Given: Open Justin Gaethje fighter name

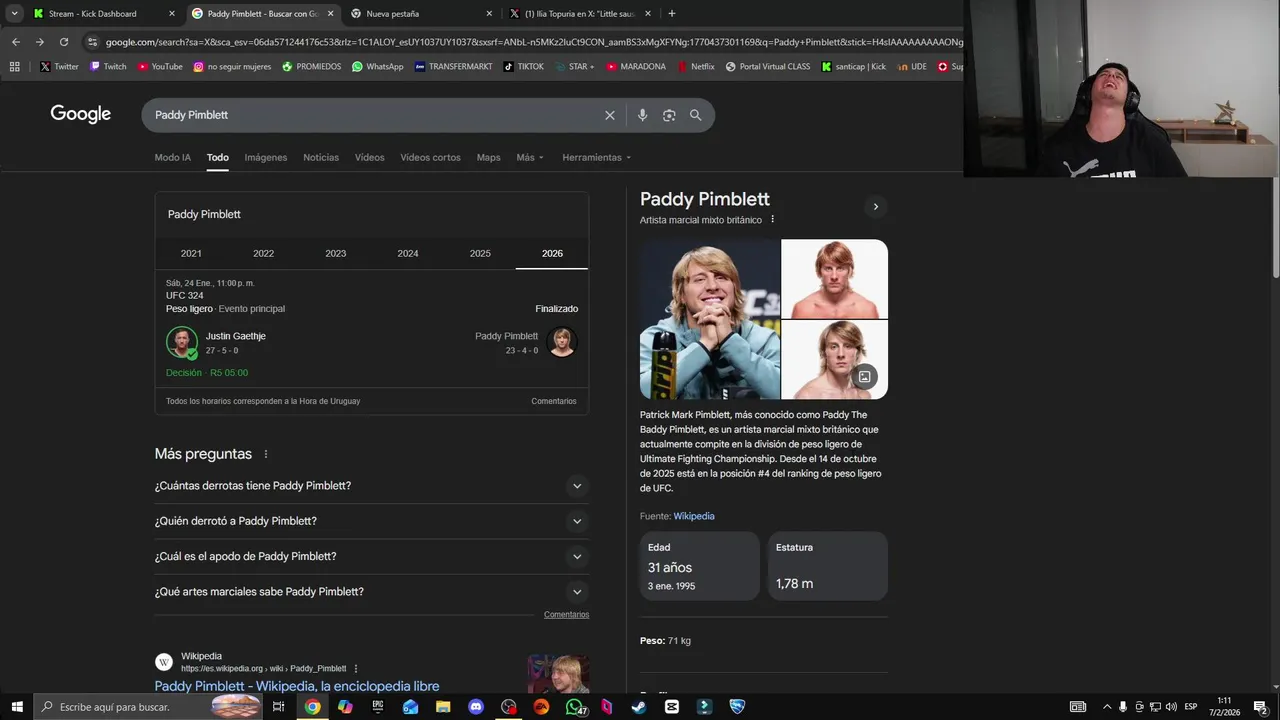Looking at the screenshot, I should coord(236,336).
